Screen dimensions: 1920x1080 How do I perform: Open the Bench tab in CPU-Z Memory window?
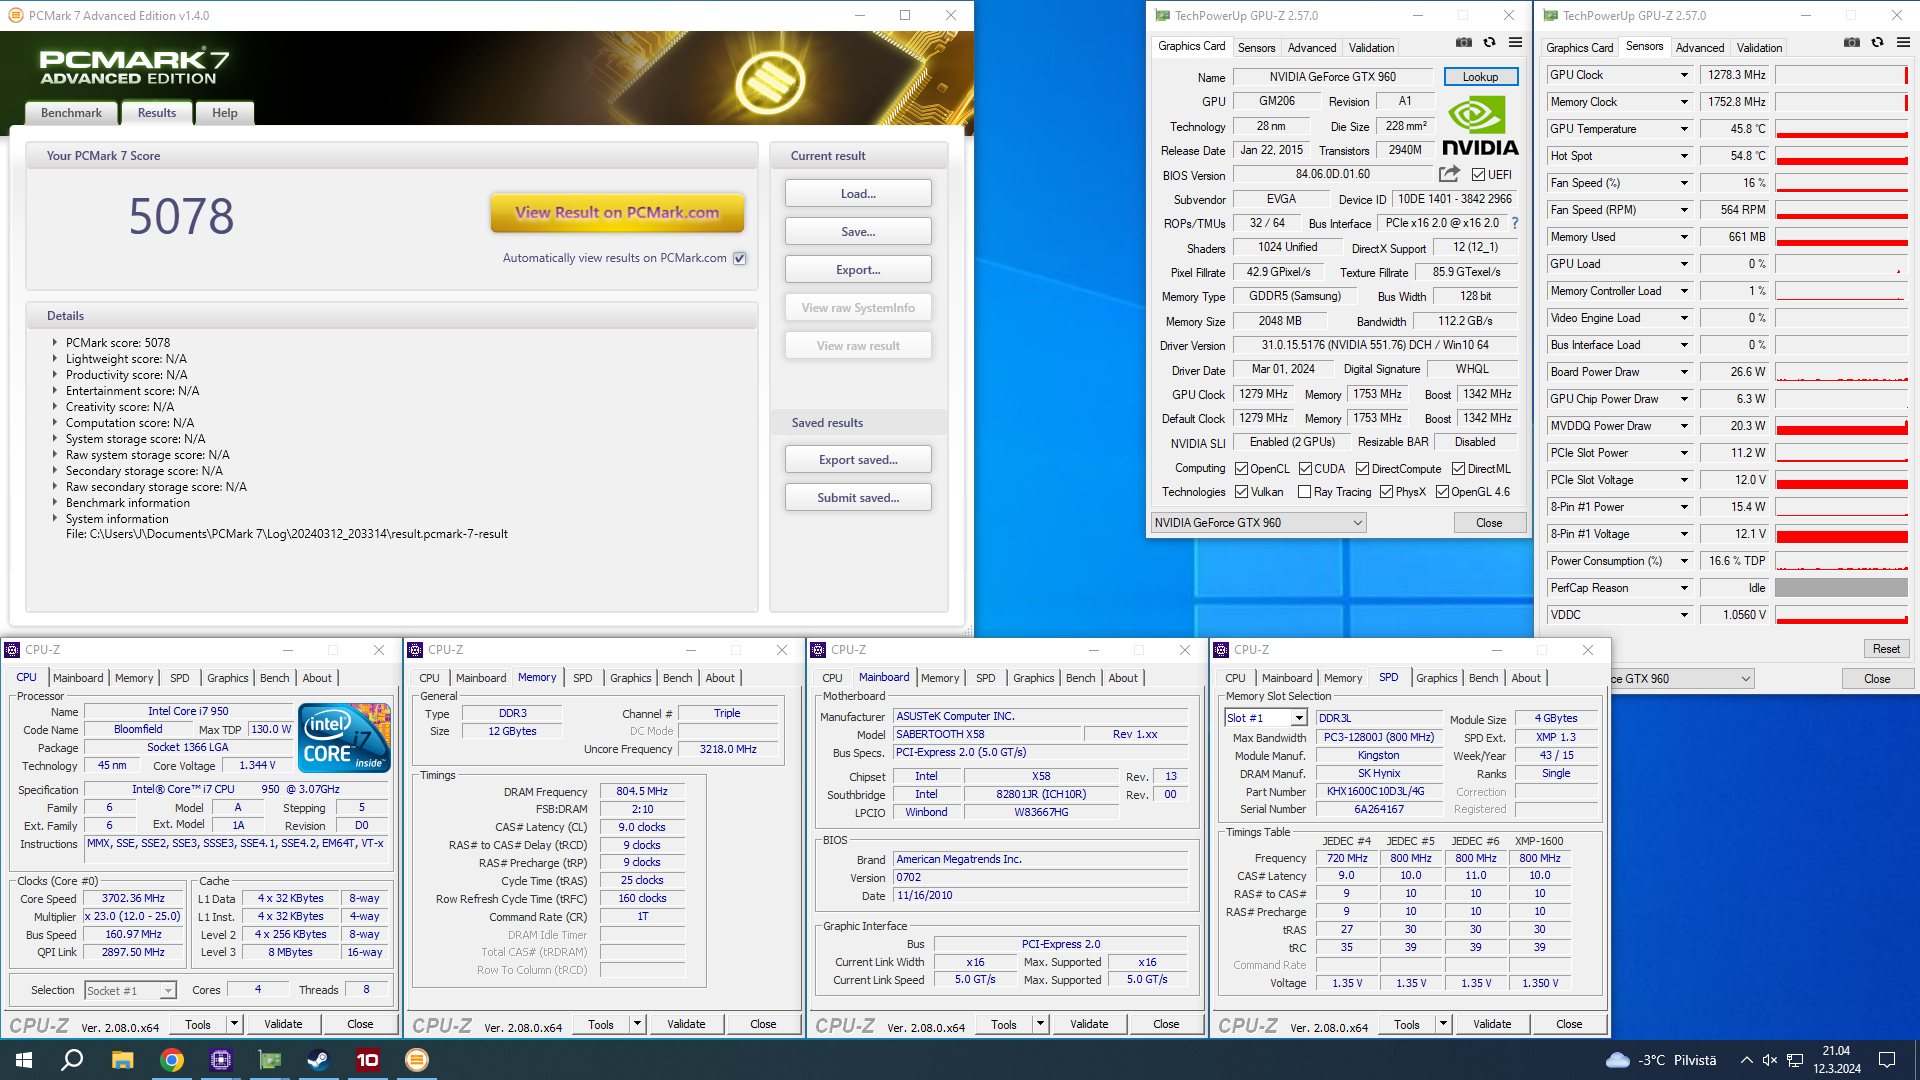(677, 678)
